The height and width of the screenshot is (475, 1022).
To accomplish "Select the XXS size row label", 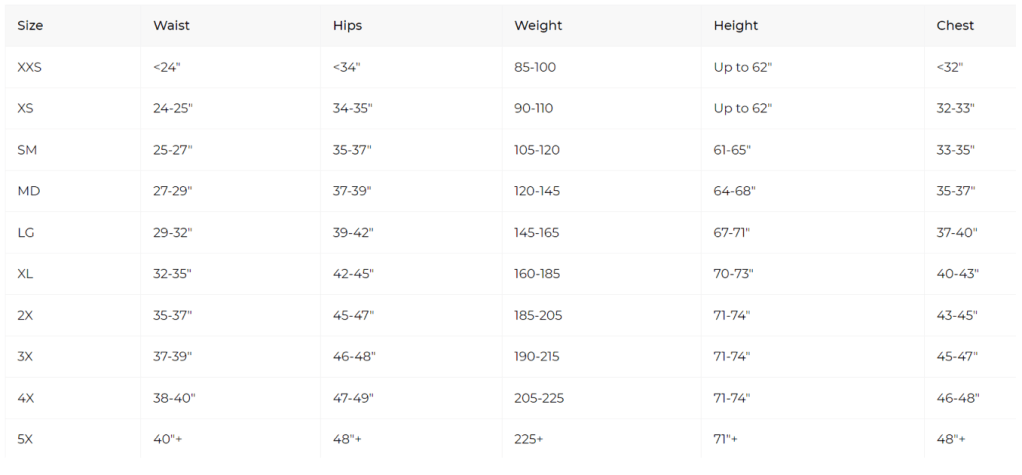I will 30,67.
